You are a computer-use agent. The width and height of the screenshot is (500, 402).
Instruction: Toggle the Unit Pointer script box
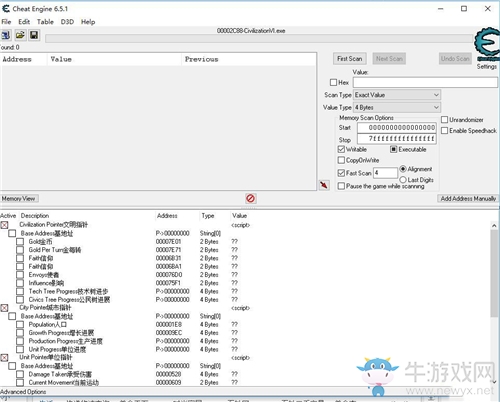4,358
